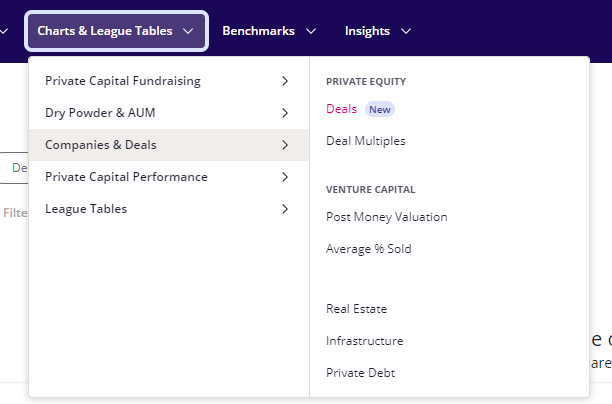Choose Companies & Deals menu entry
Viewport: 612px width, 404px height.
(101, 145)
